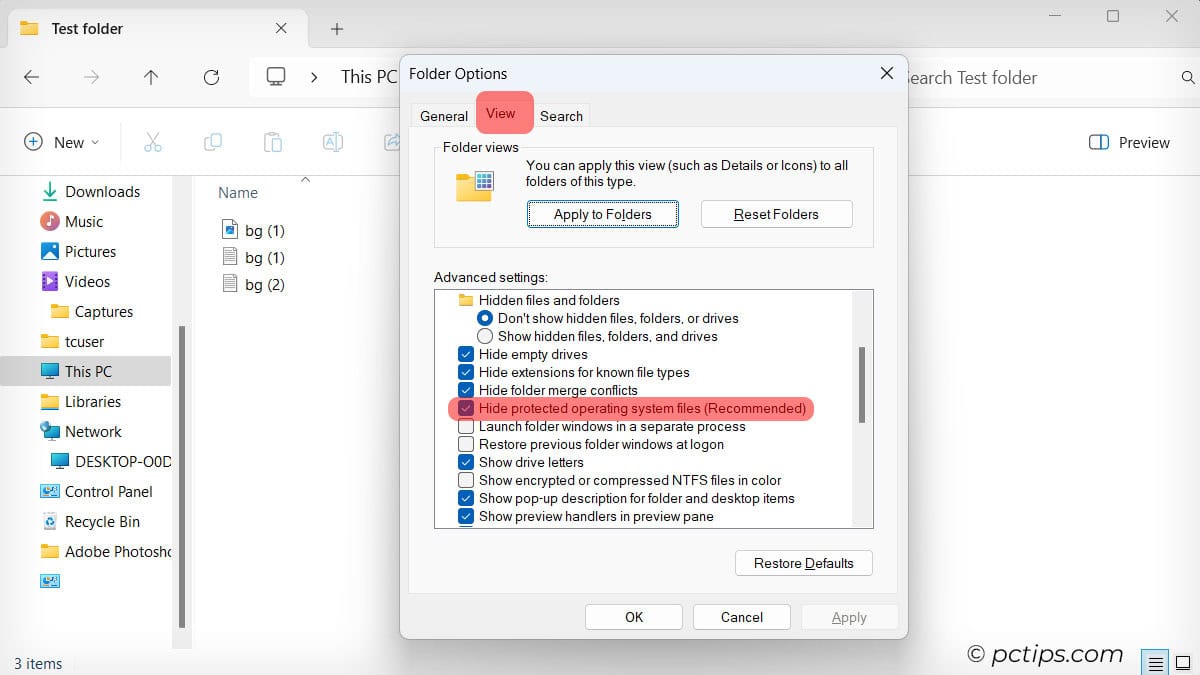
Task: Switch to the Search tab in Folder Options
Action: [x=561, y=115]
